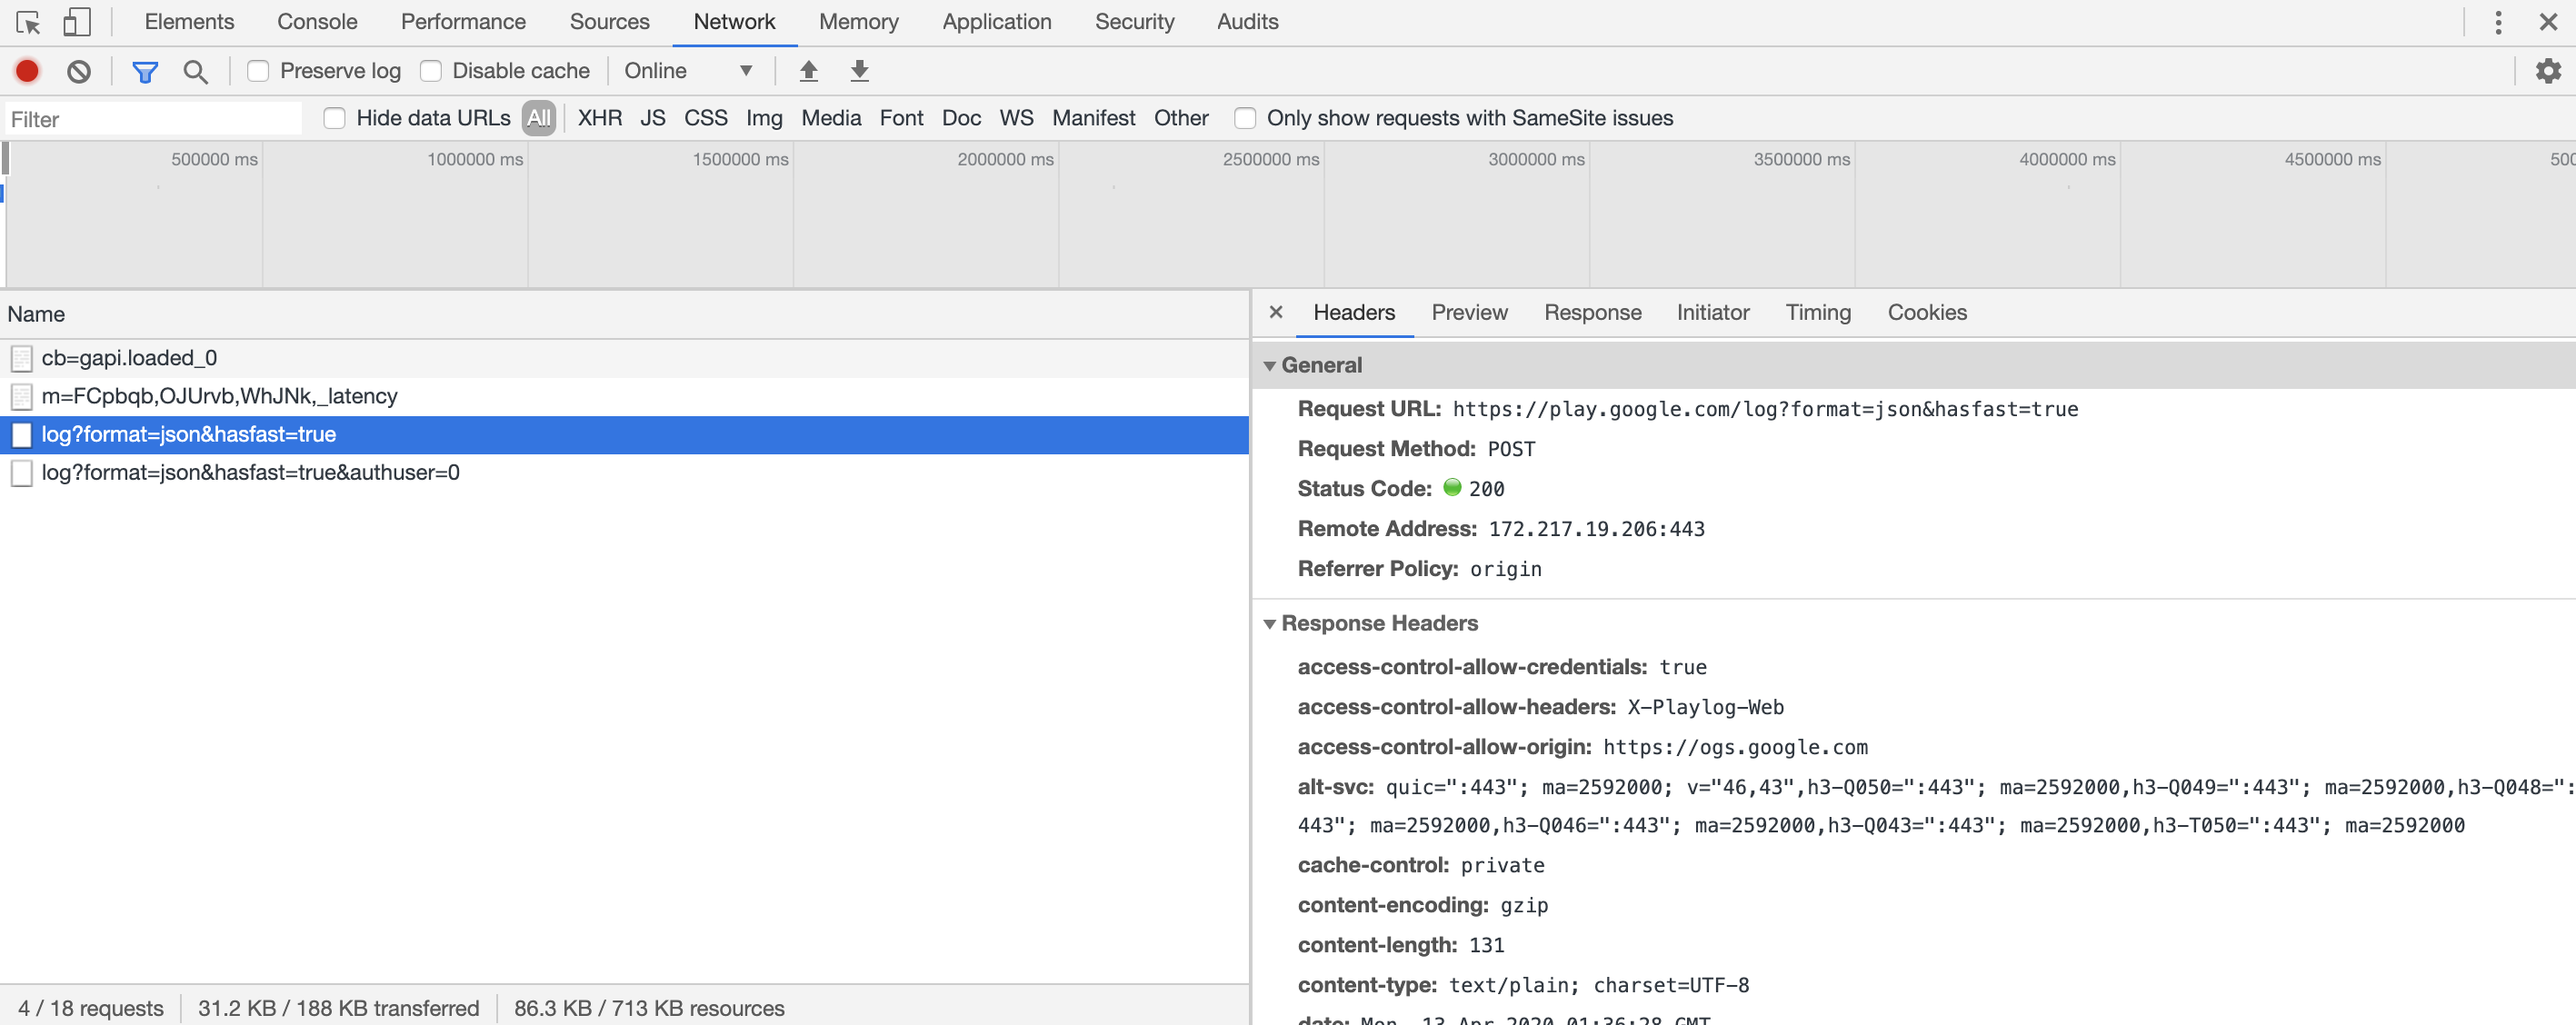Filter requests by Media

(831, 118)
